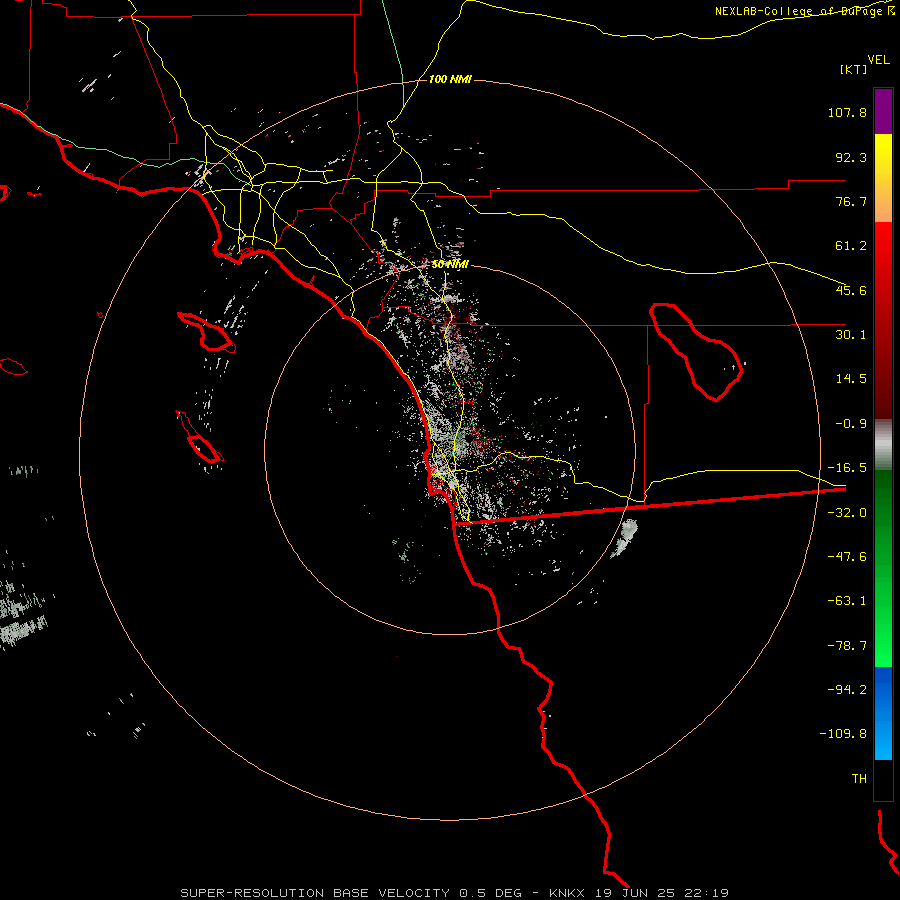Select the 92.3 scale value
This screenshot has height=900, width=900.
point(851,157)
